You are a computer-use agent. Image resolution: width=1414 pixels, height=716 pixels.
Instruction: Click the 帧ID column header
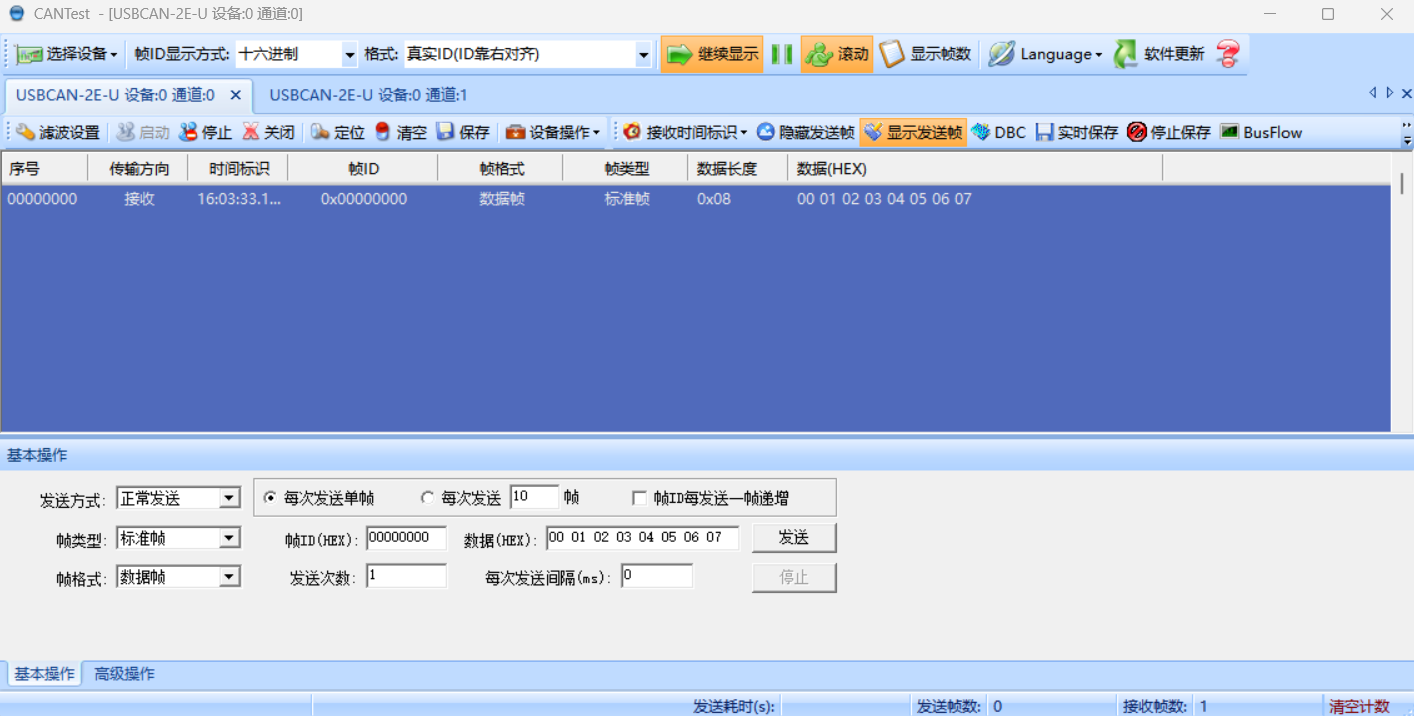363,168
